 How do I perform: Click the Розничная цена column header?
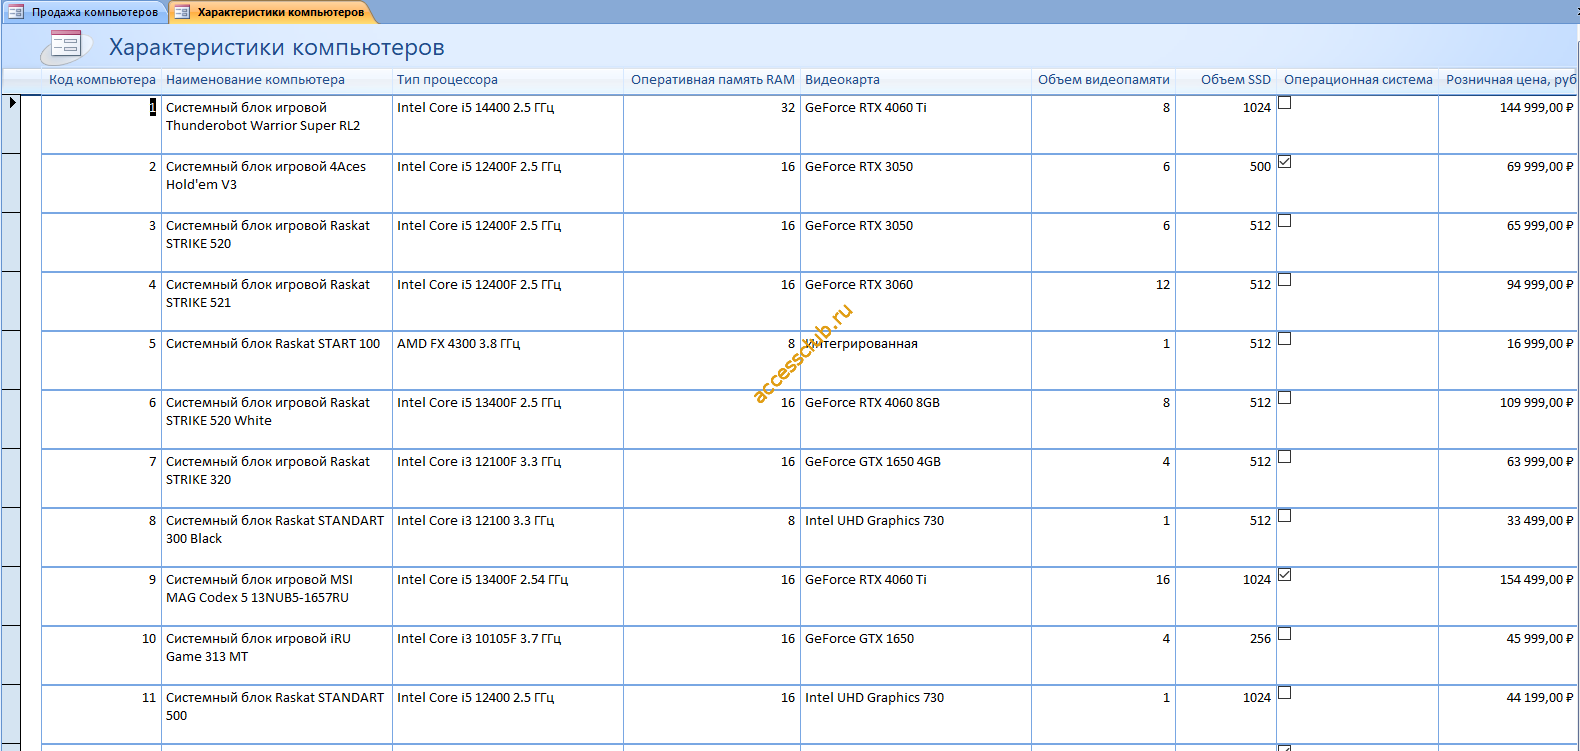[x=1510, y=80]
